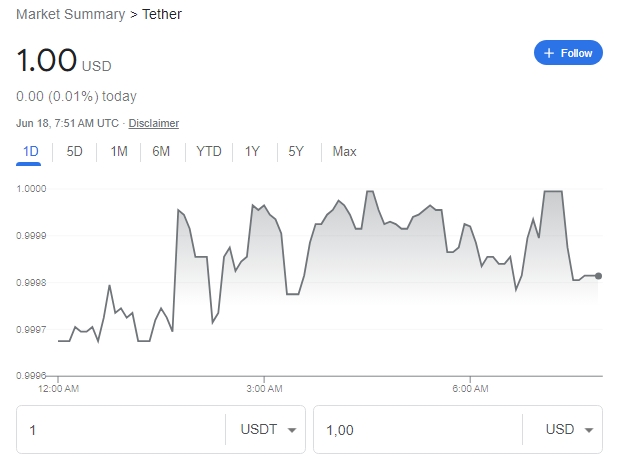Click the USD amount input field

tap(417, 430)
